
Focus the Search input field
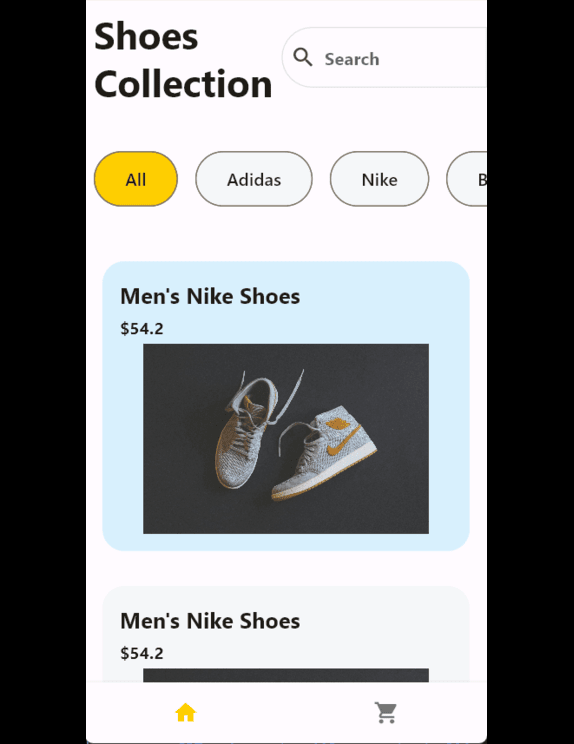385,57
